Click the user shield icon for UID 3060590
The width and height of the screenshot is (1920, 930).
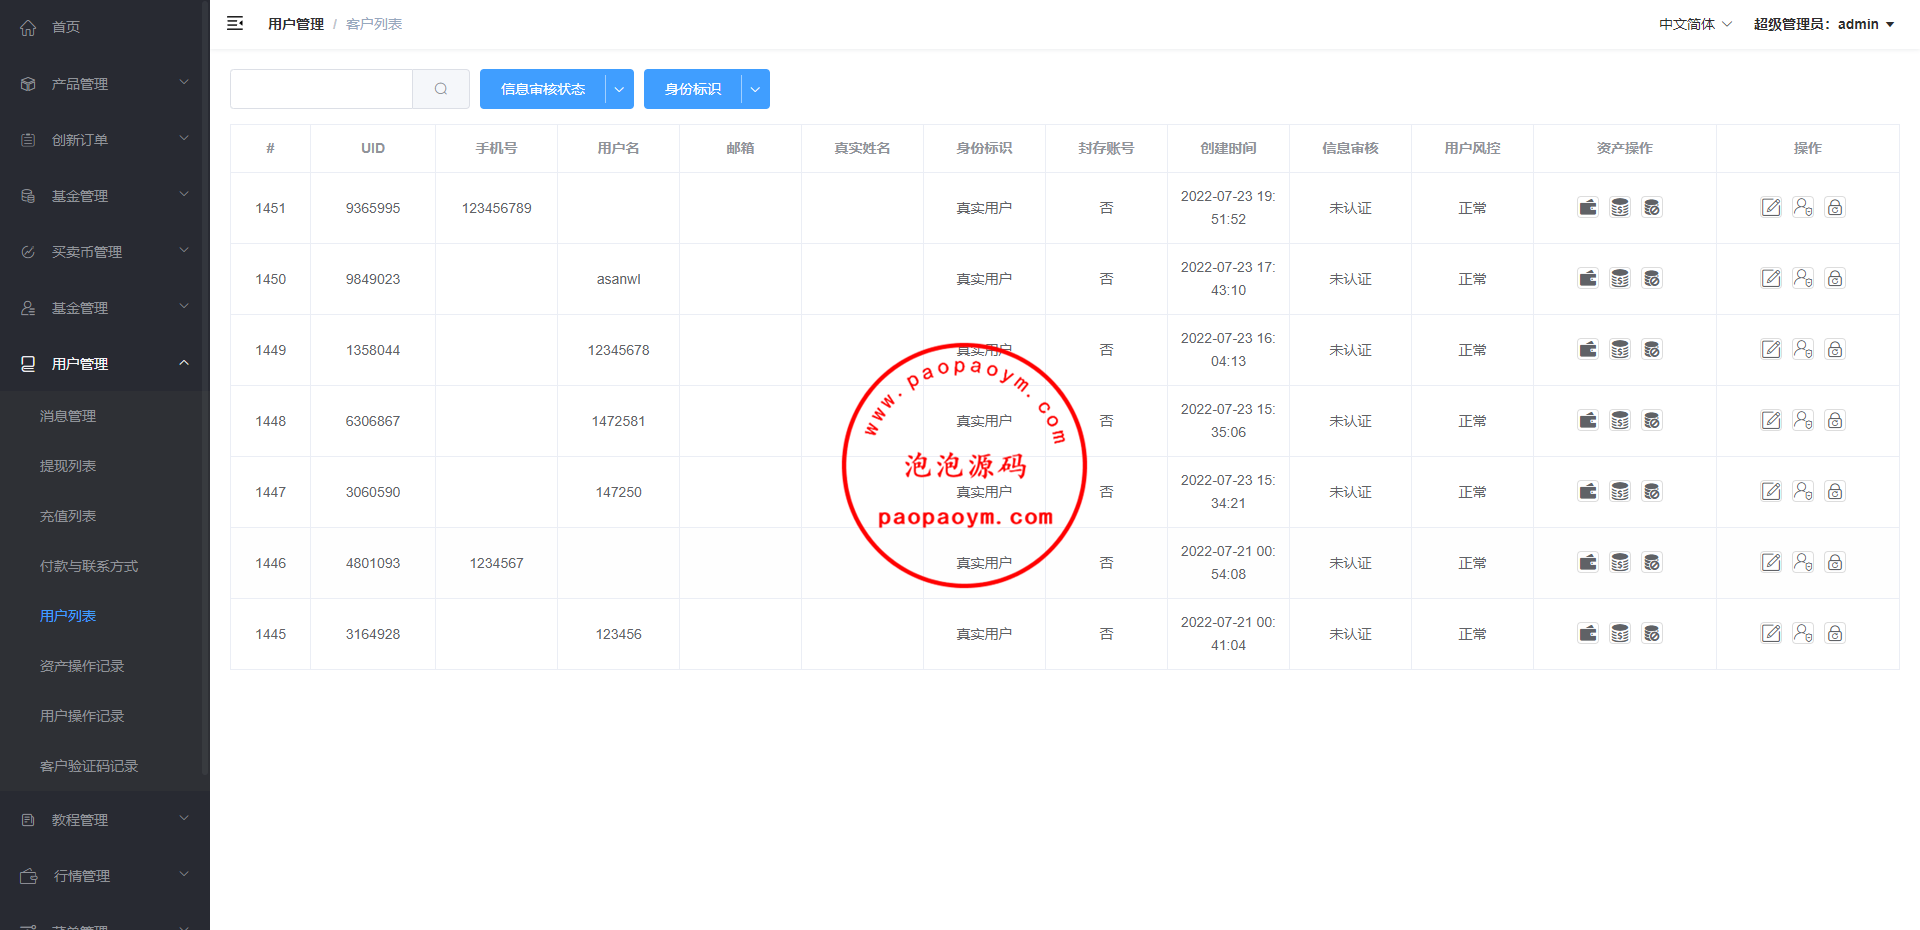click(x=1803, y=492)
